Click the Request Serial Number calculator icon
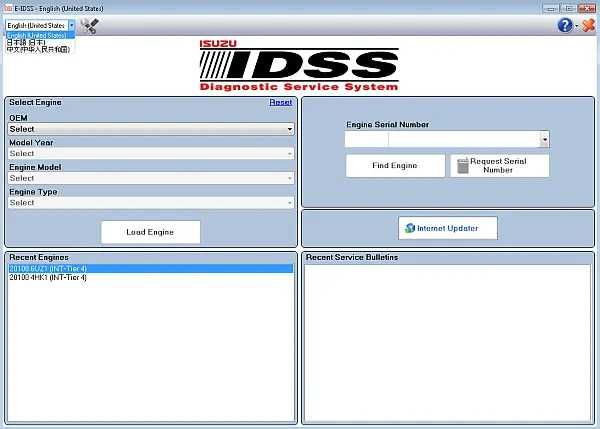Viewport: 600px width, 429px height. tap(463, 166)
